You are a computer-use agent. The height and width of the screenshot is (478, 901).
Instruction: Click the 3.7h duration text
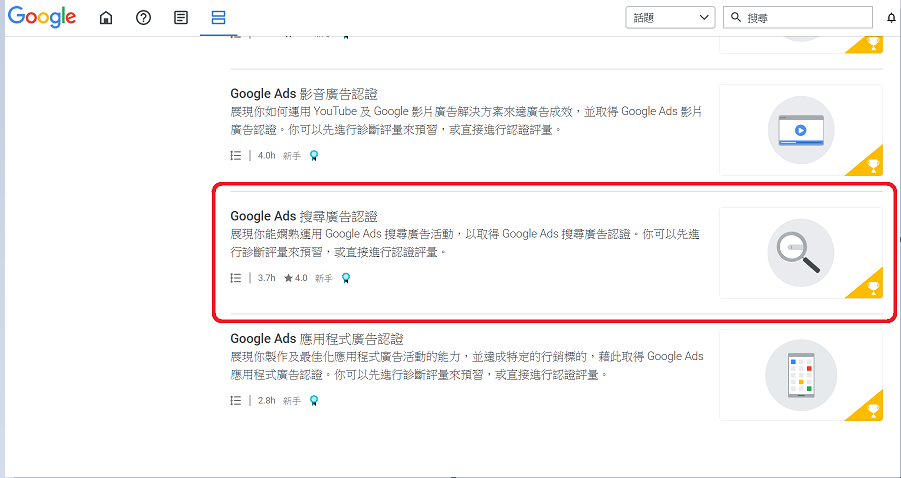point(267,278)
